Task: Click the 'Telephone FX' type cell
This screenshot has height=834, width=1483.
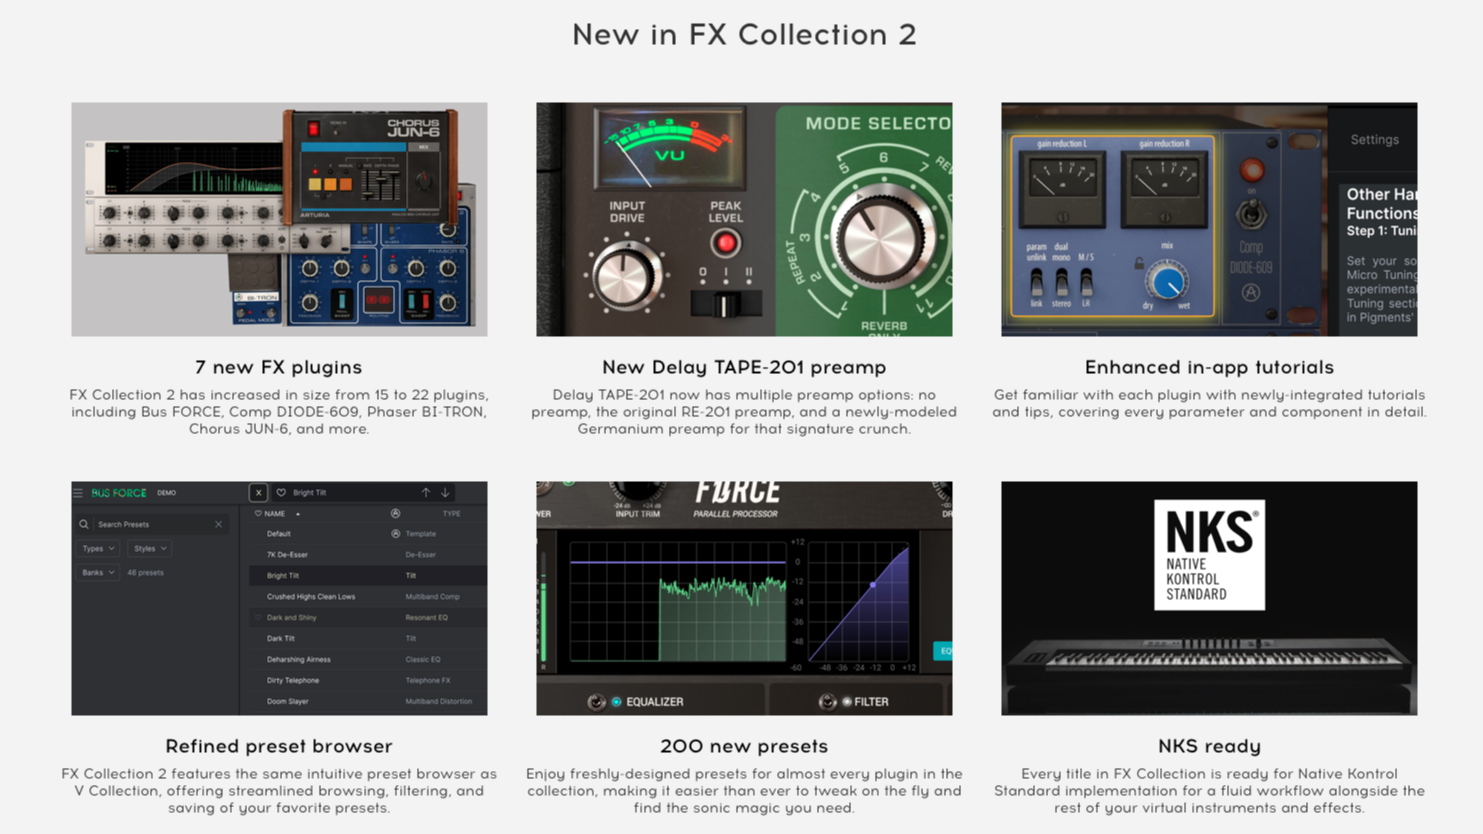Action: click(428, 681)
